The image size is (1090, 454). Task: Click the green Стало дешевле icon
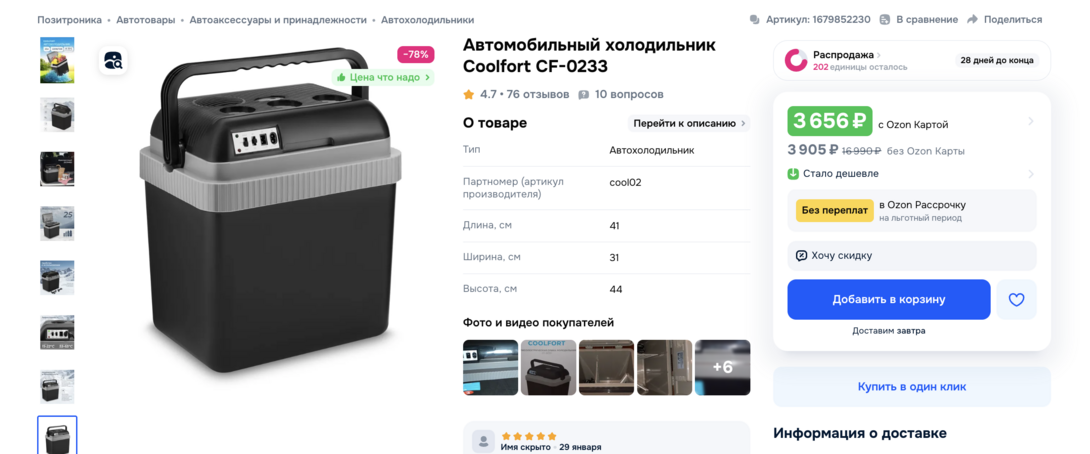pos(793,174)
